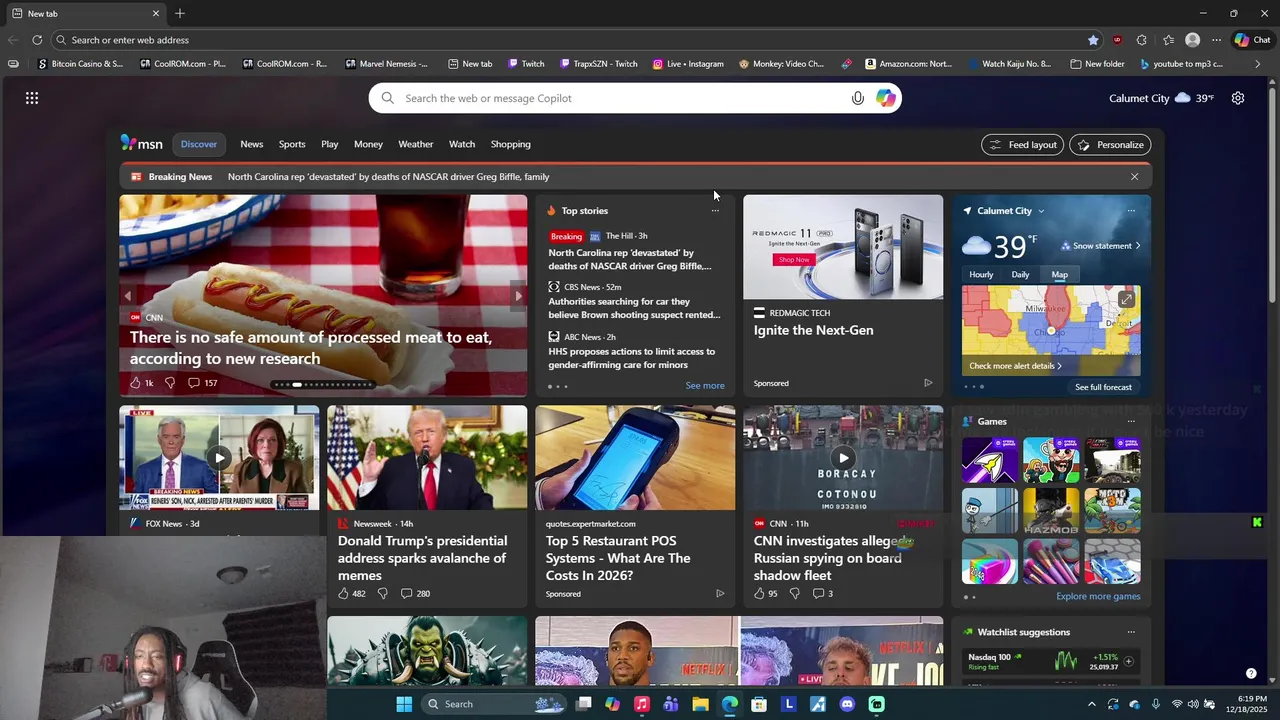Open Watchlist suggestions options menu
Screen dimensions: 1280x720
pyautogui.click(x=1131, y=632)
